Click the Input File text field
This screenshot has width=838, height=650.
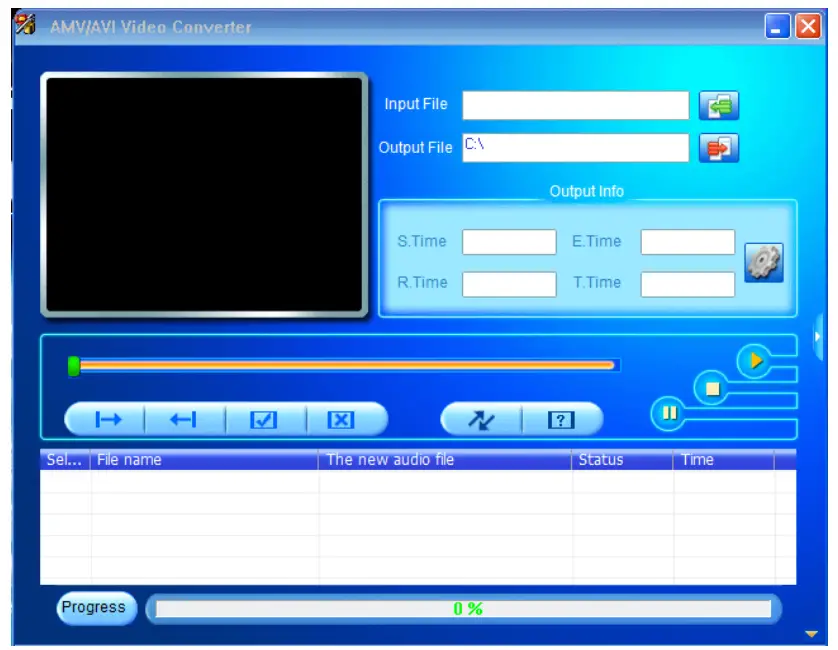576,105
